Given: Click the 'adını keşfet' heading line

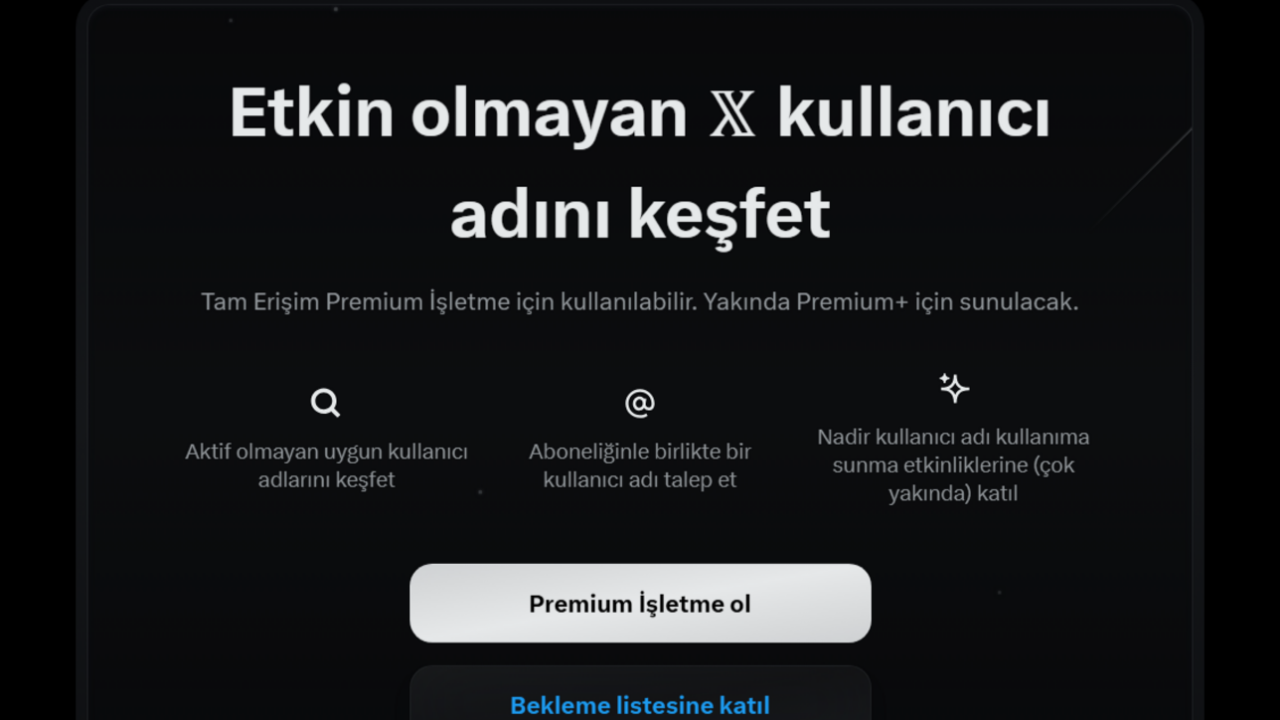Looking at the screenshot, I should click(x=640, y=214).
